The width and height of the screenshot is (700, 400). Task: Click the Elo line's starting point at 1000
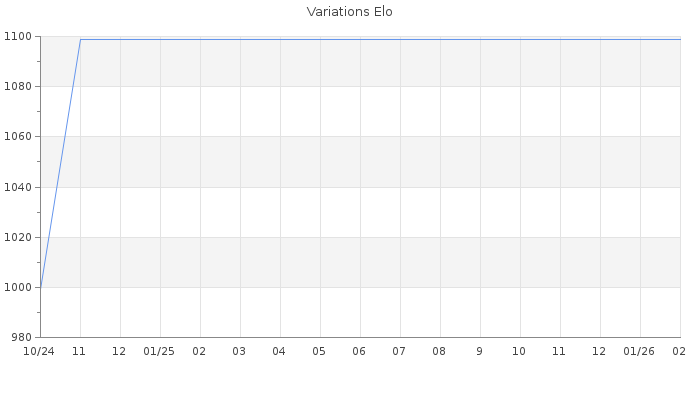coord(40,287)
